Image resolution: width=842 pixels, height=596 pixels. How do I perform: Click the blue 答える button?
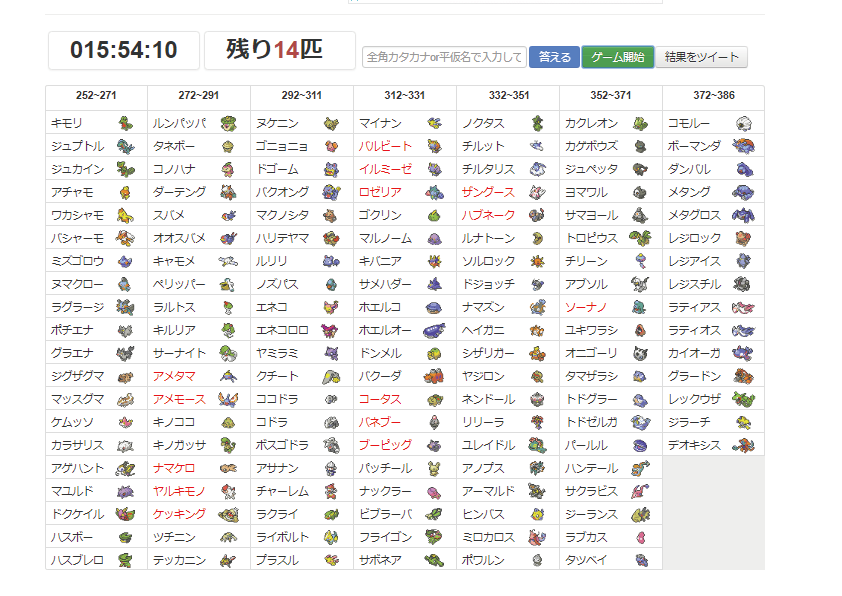(554, 57)
